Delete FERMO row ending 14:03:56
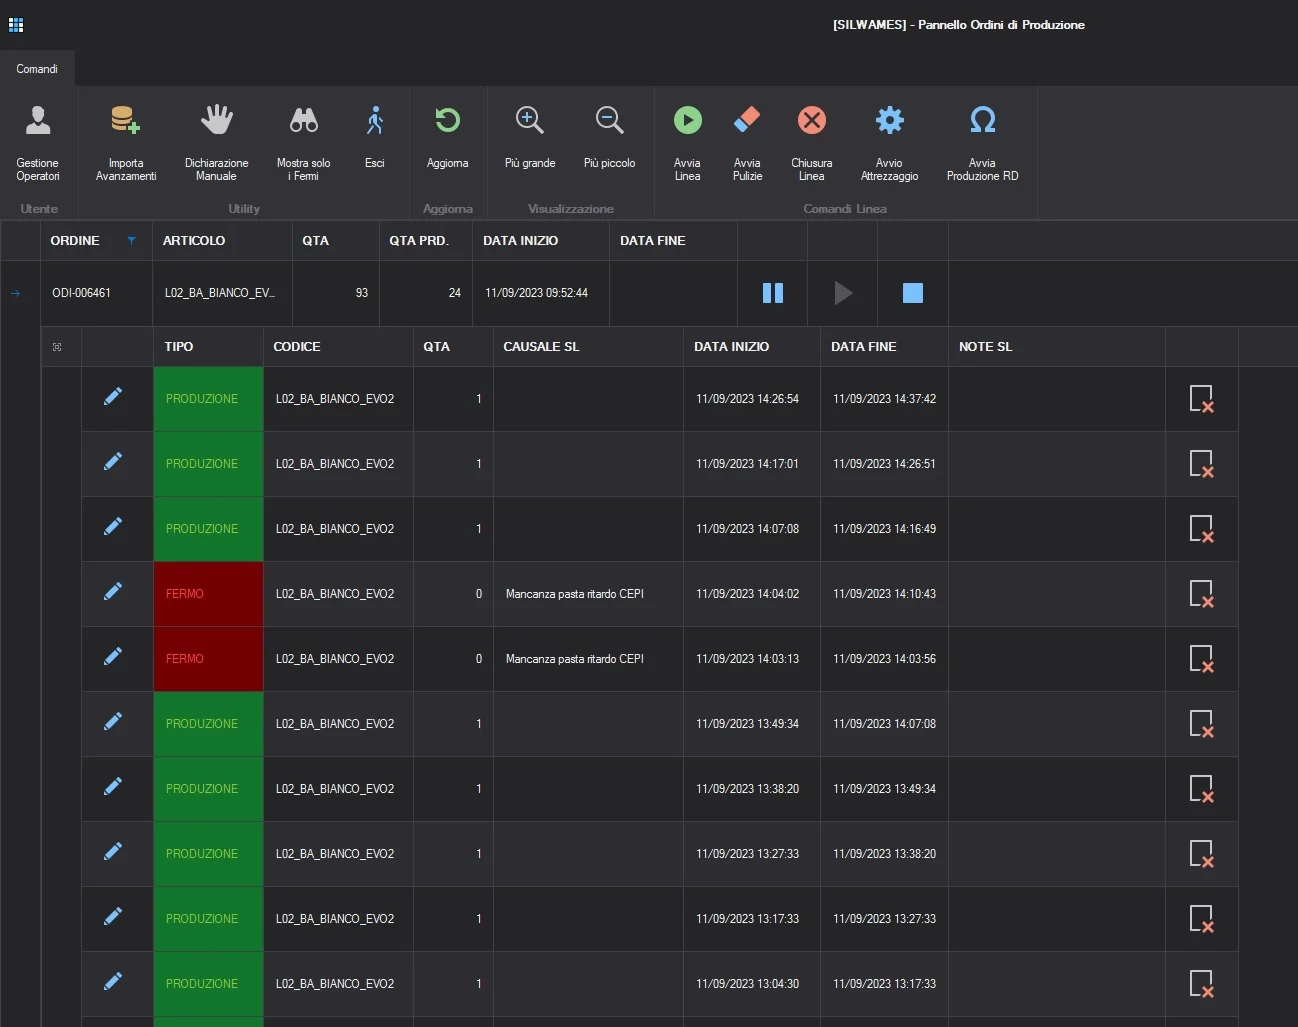 [x=1201, y=659]
